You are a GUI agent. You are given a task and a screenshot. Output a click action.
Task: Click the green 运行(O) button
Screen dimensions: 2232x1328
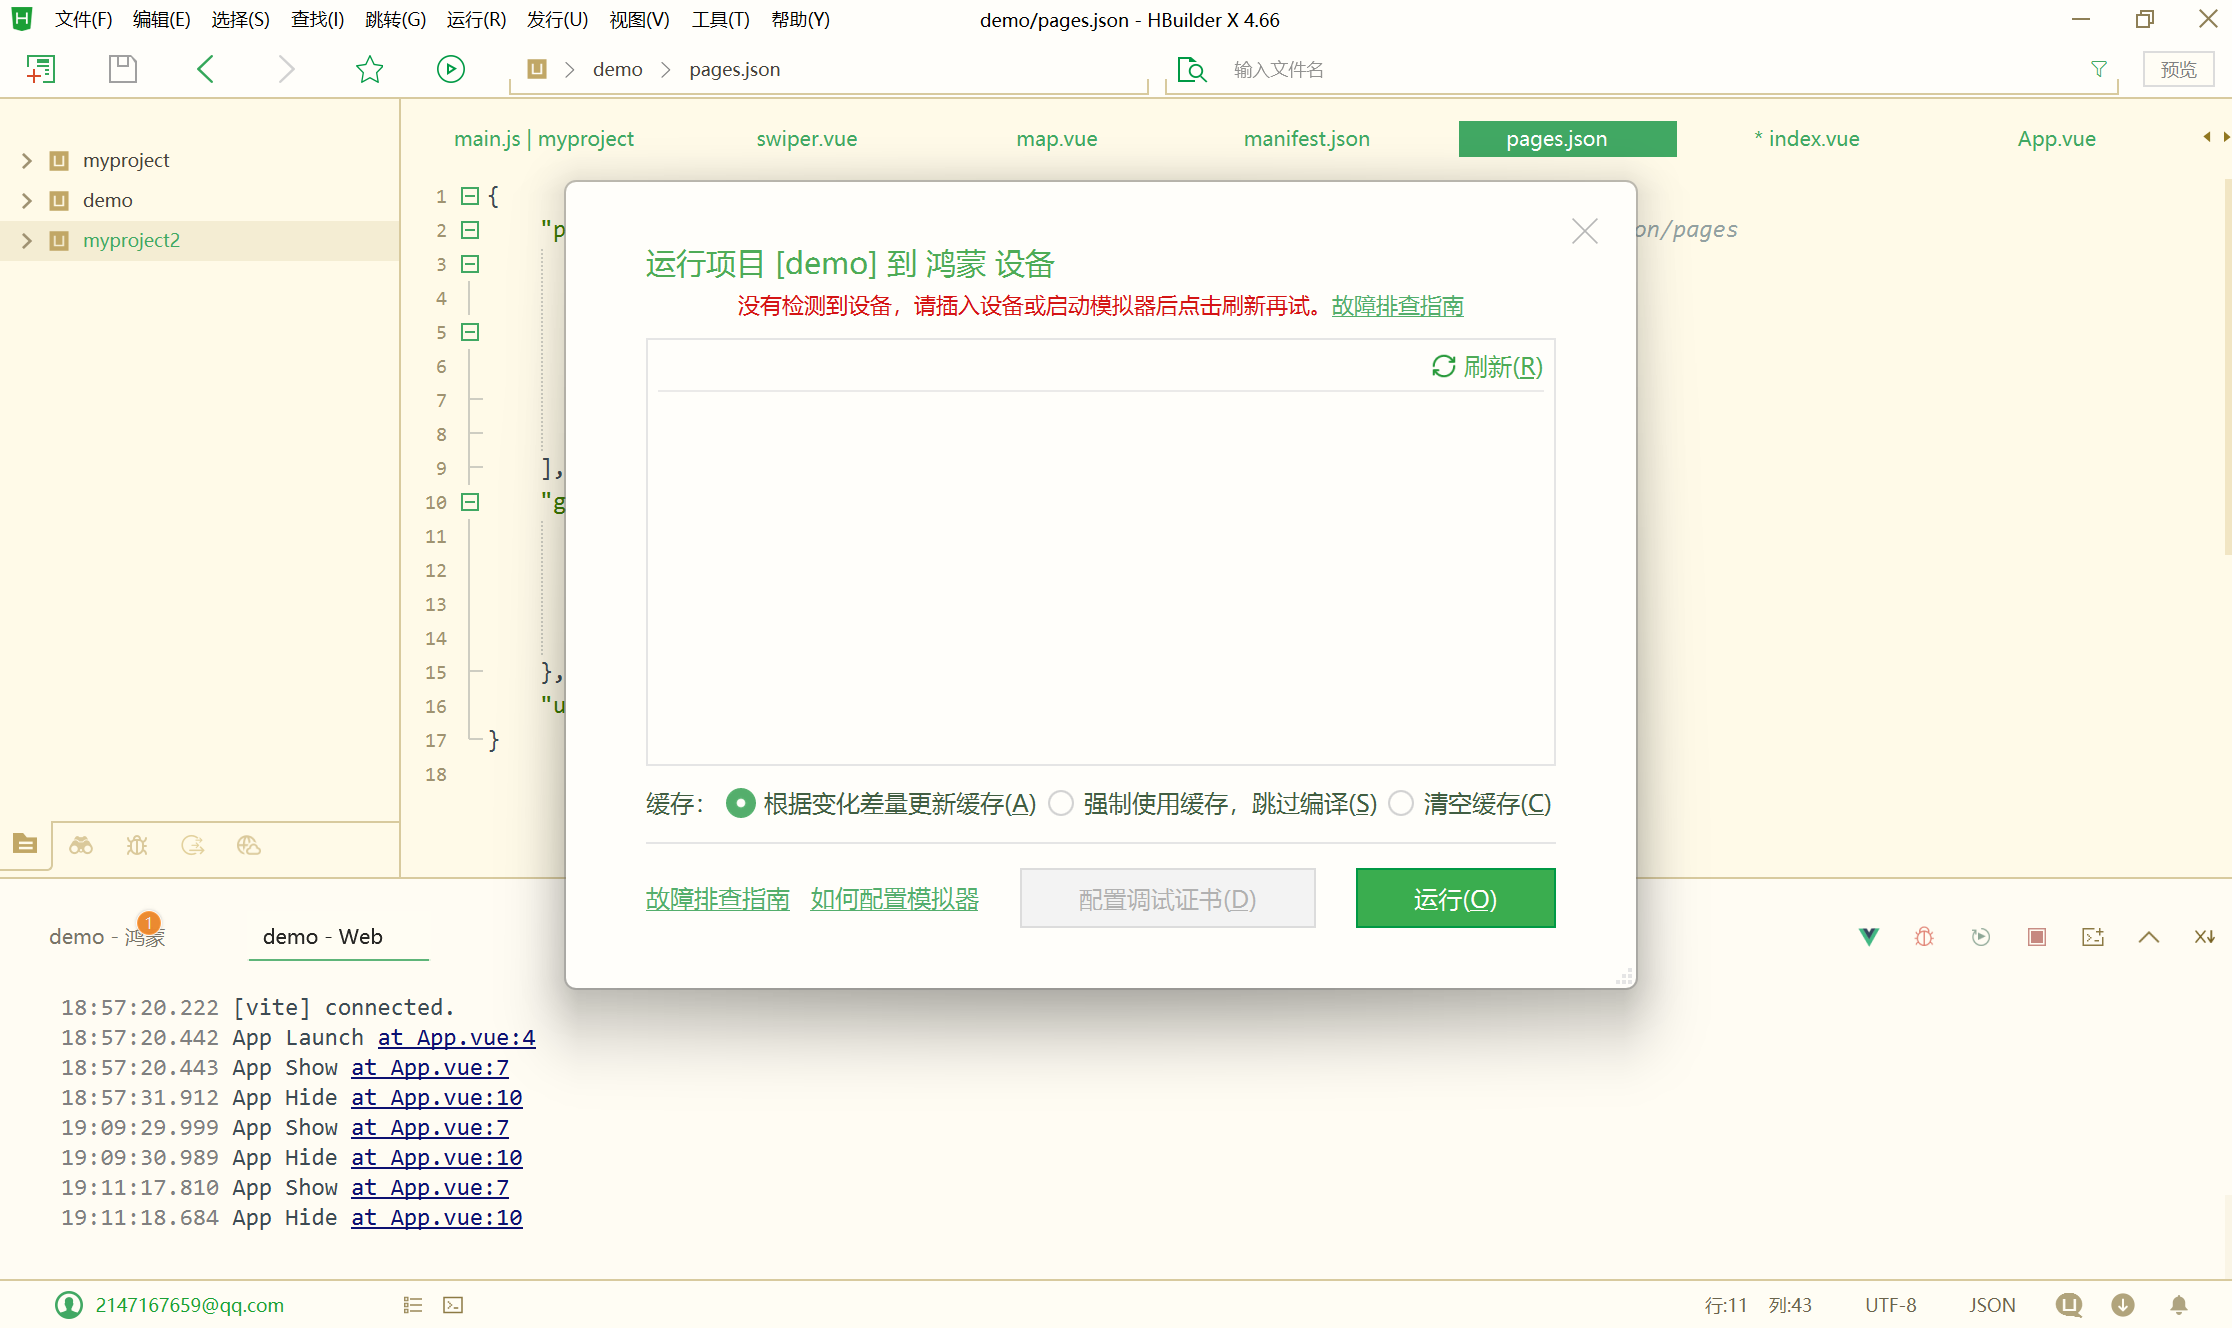point(1455,898)
